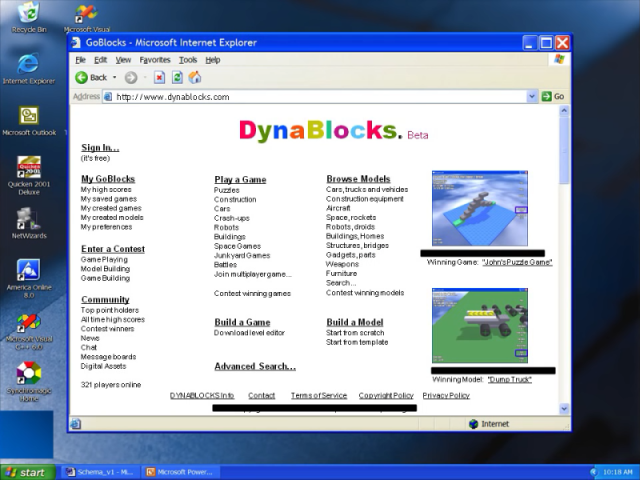Click the Terms of Service footer link
The width and height of the screenshot is (640, 480).
319,396
